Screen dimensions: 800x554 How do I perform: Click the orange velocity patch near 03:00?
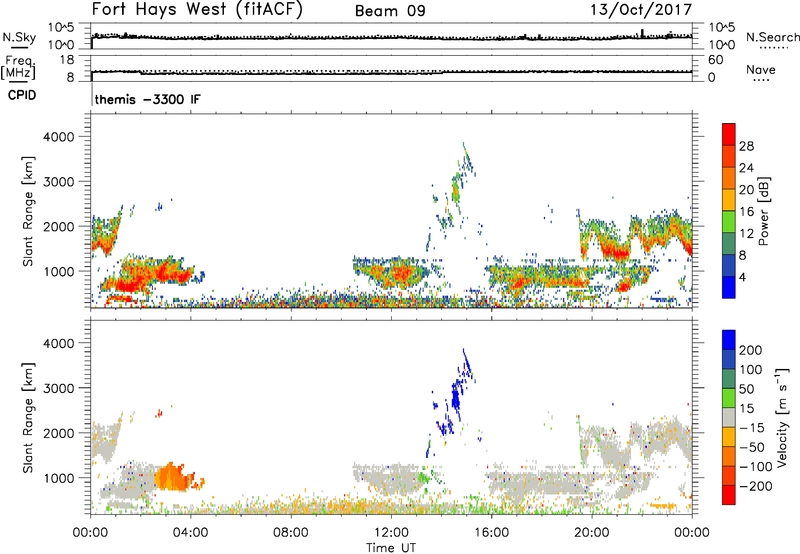click(173, 478)
